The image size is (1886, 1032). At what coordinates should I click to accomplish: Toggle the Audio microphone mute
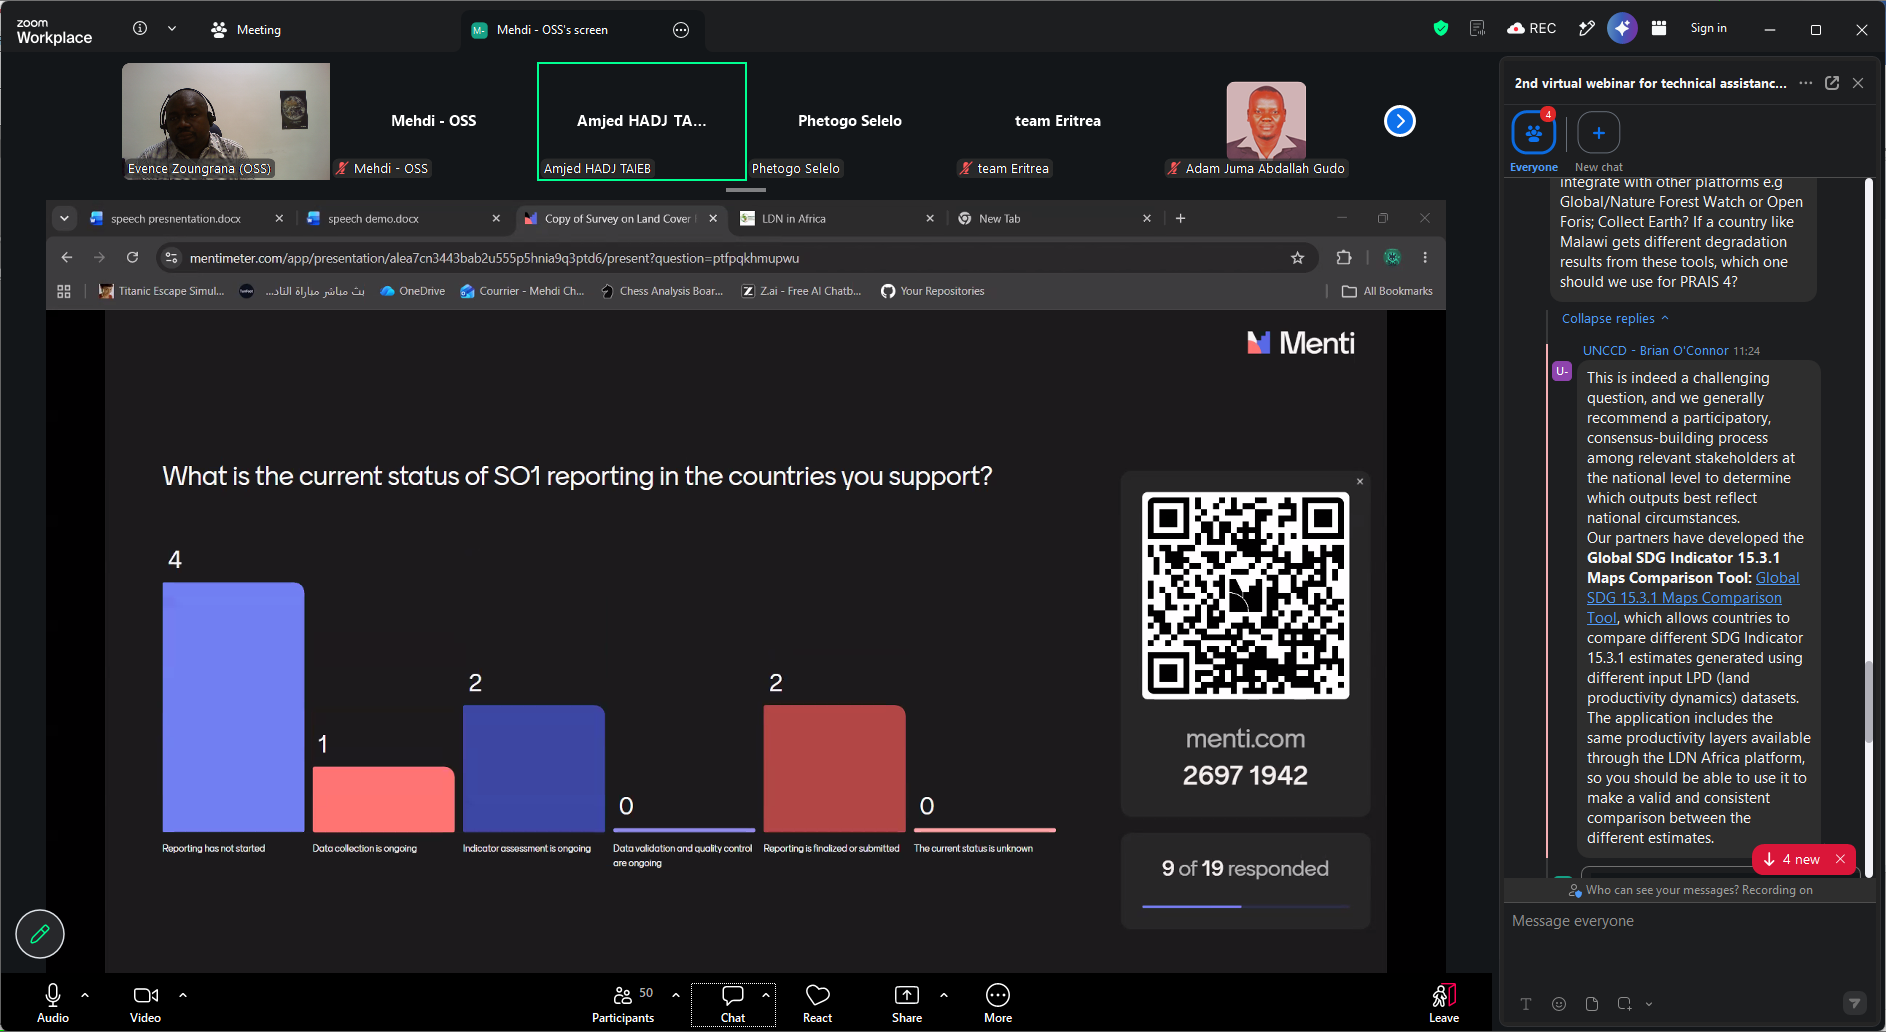[53, 1003]
